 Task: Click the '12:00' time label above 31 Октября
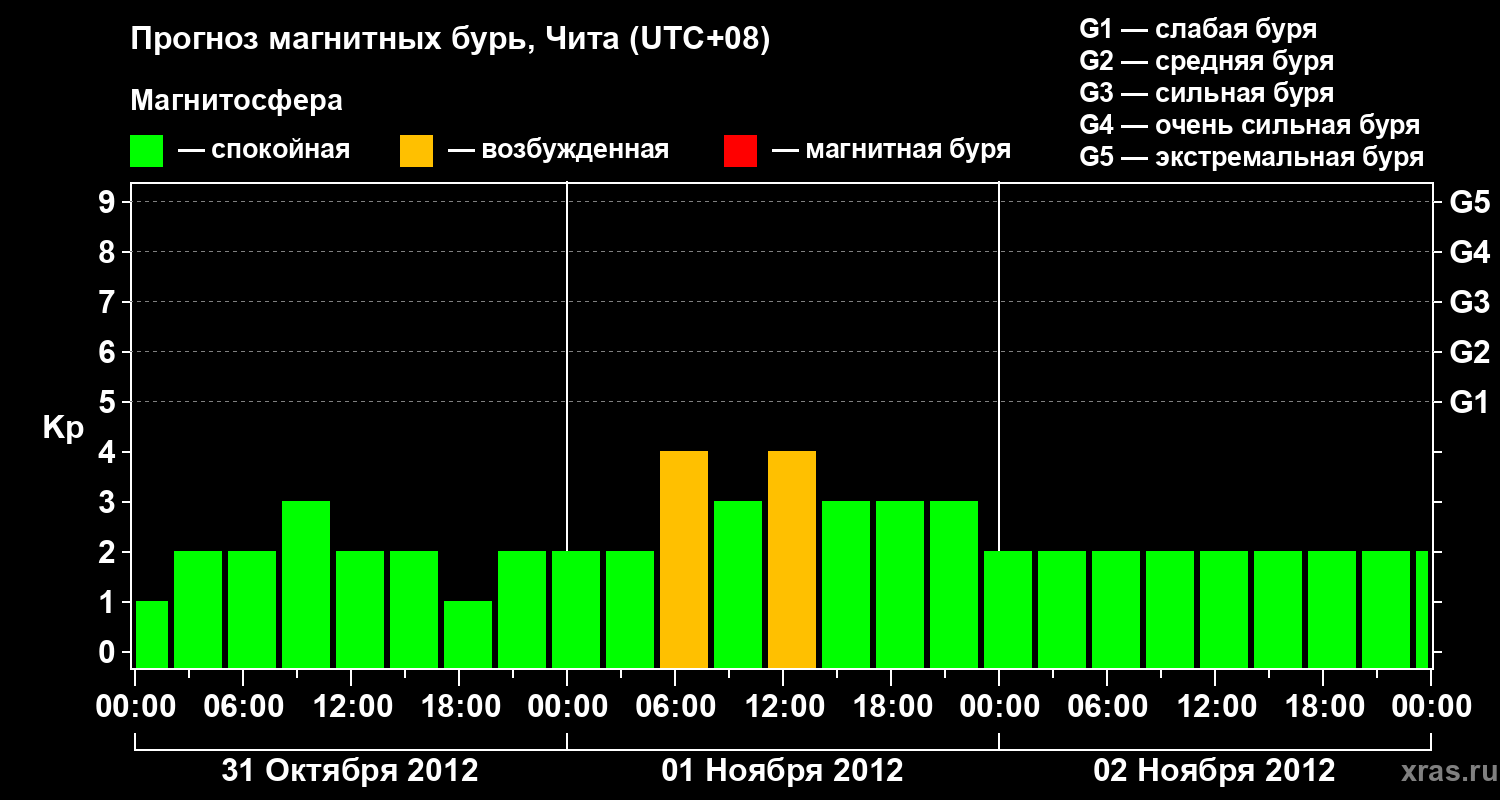tap(351, 707)
